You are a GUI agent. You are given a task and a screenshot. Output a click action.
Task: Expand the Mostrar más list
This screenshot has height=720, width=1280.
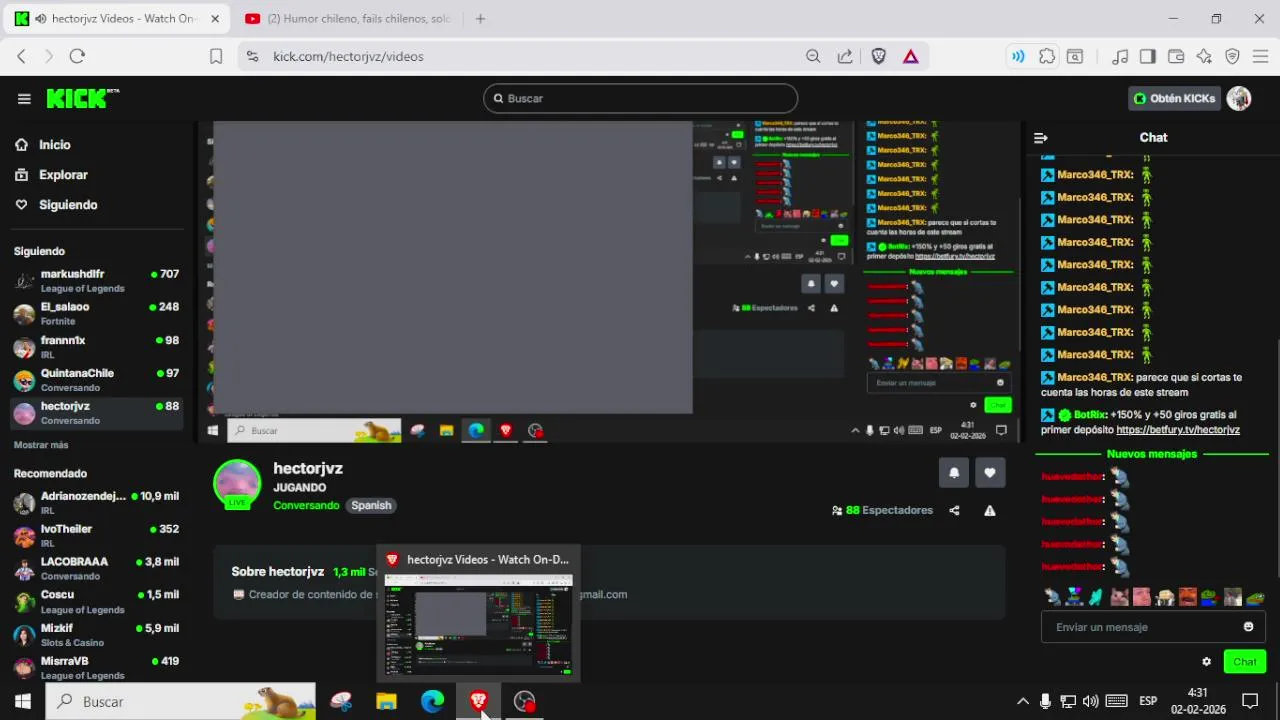click(41, 445)
